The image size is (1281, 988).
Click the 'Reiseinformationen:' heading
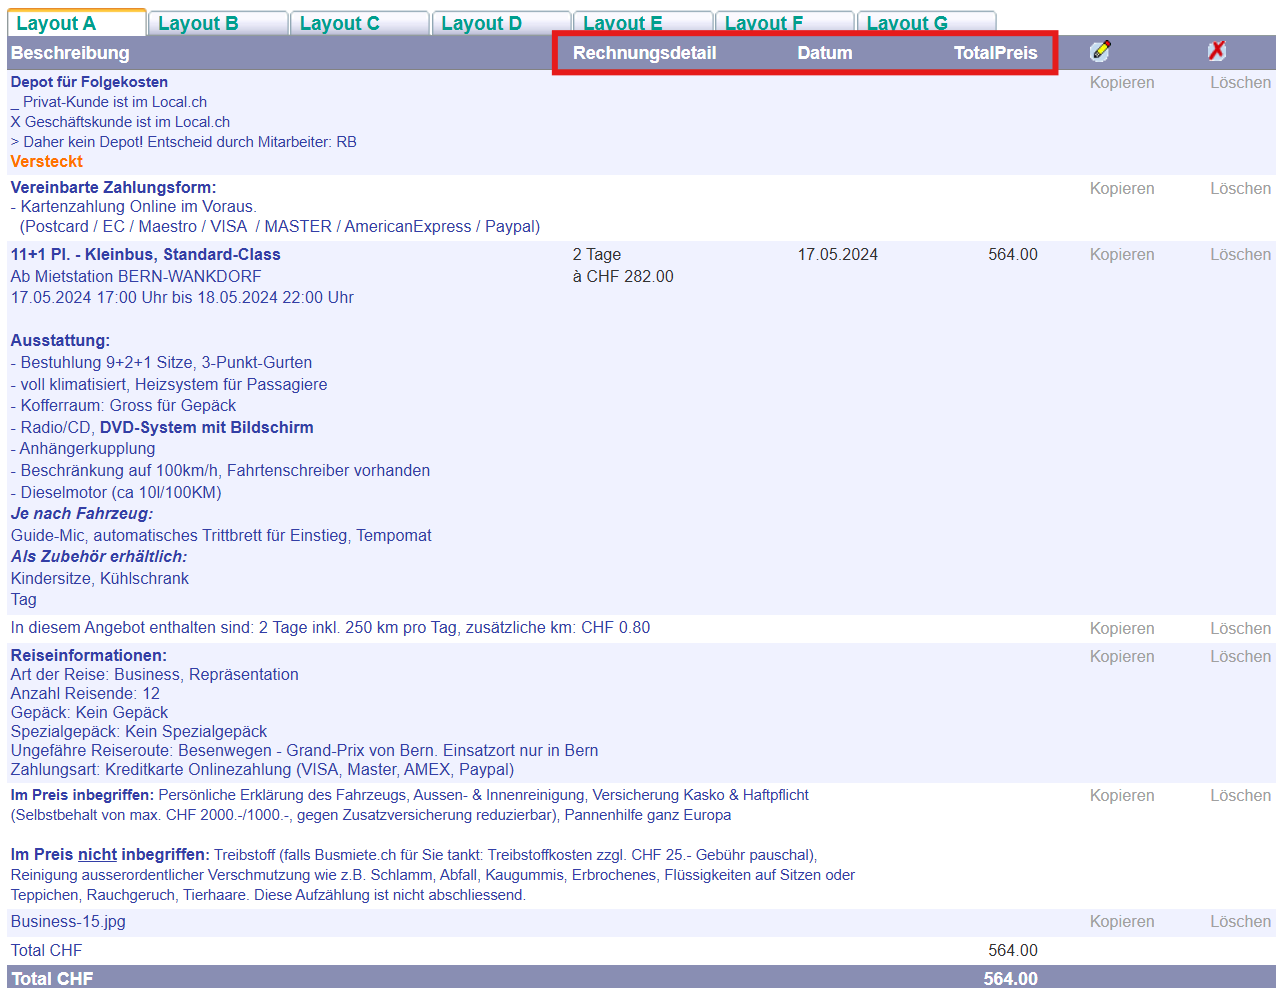[88, 656]
